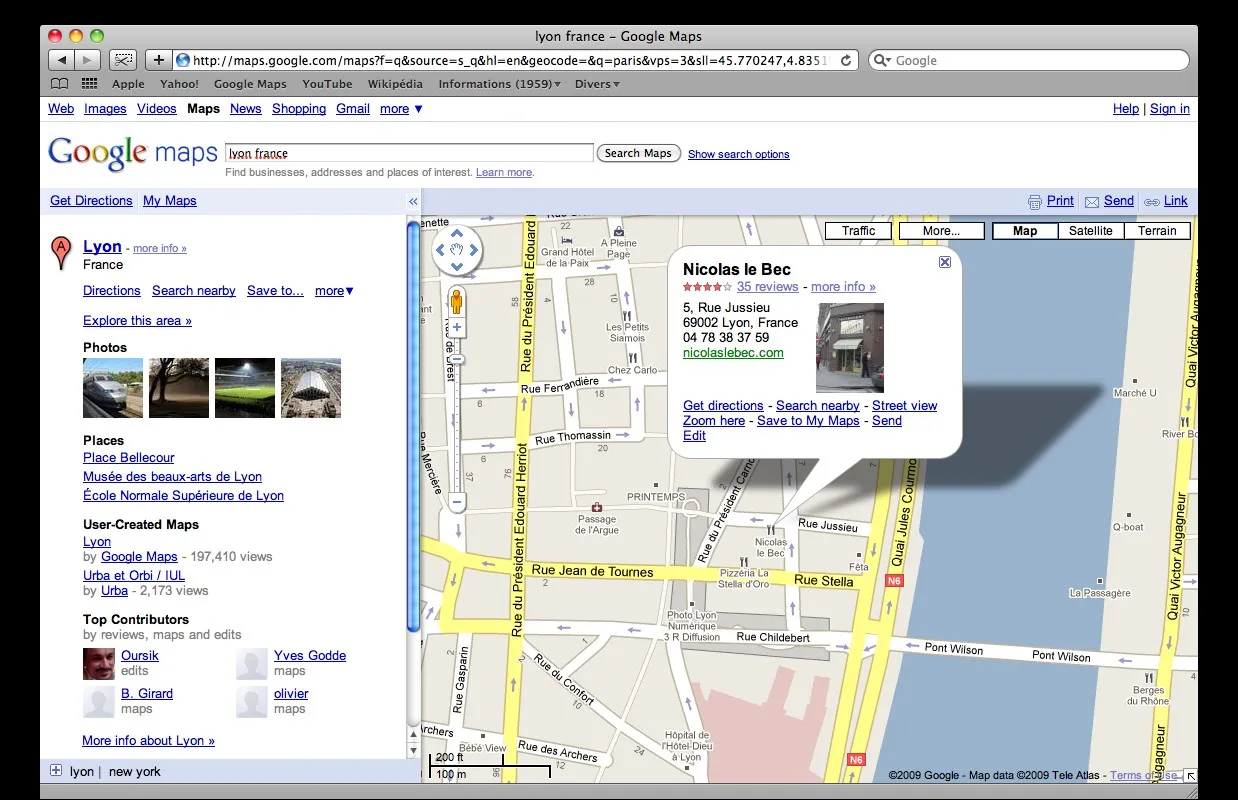The image size is (1238, 800).
Task: Click the left panel vertical scrollbar
Action: pyautogui.click(x=413, y=428)
